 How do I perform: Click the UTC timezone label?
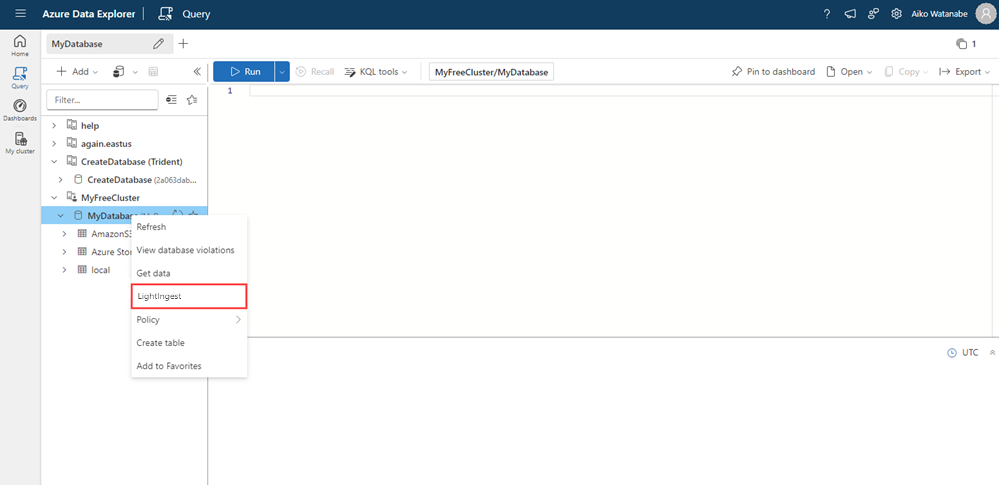pos(970,352)
